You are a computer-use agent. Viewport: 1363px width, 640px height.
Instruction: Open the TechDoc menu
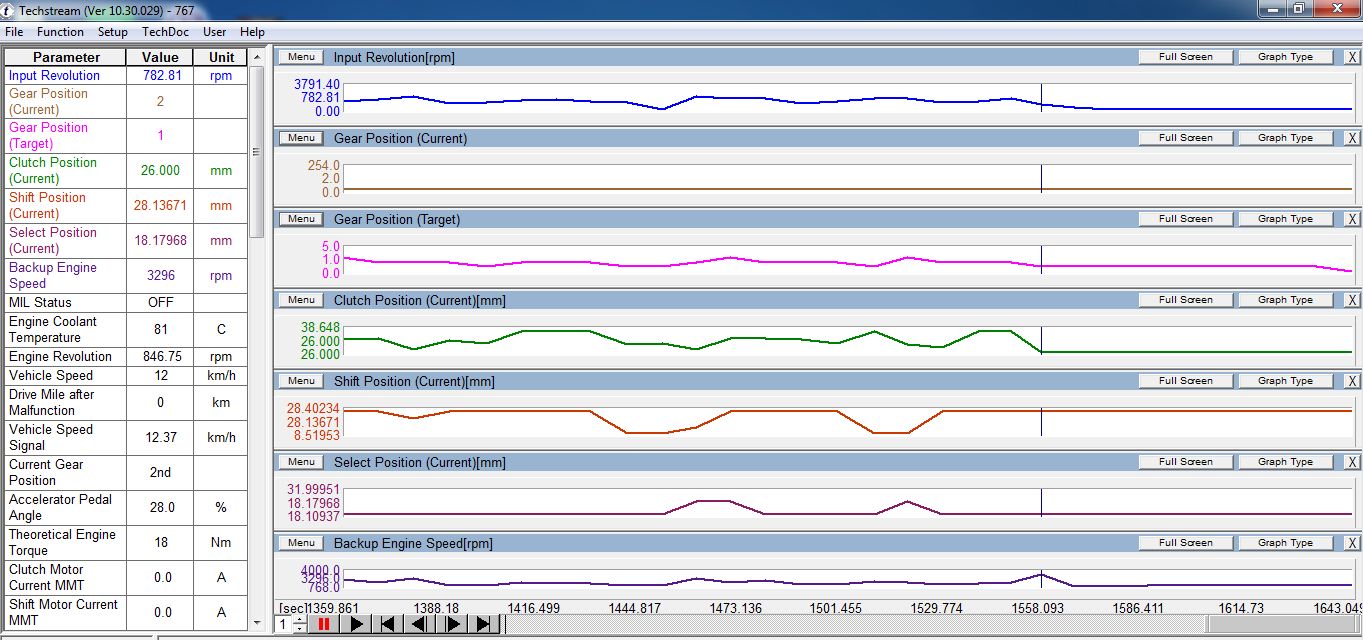[x=165, y=32]
